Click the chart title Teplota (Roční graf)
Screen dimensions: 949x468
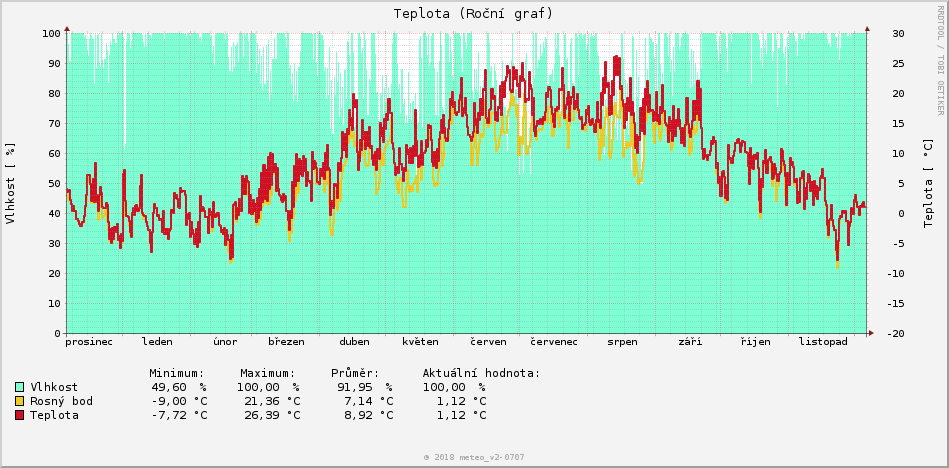point(473,13)
